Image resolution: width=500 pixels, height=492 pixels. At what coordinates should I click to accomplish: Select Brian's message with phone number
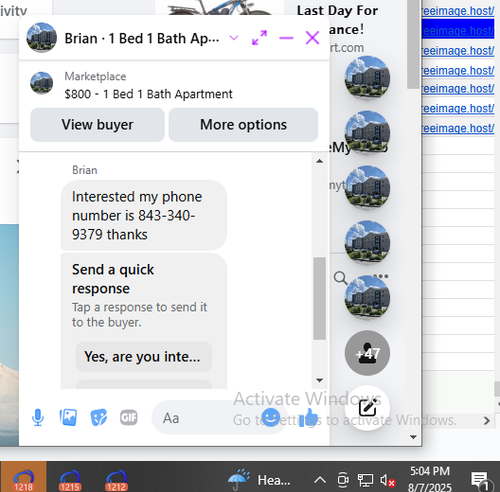144,215
